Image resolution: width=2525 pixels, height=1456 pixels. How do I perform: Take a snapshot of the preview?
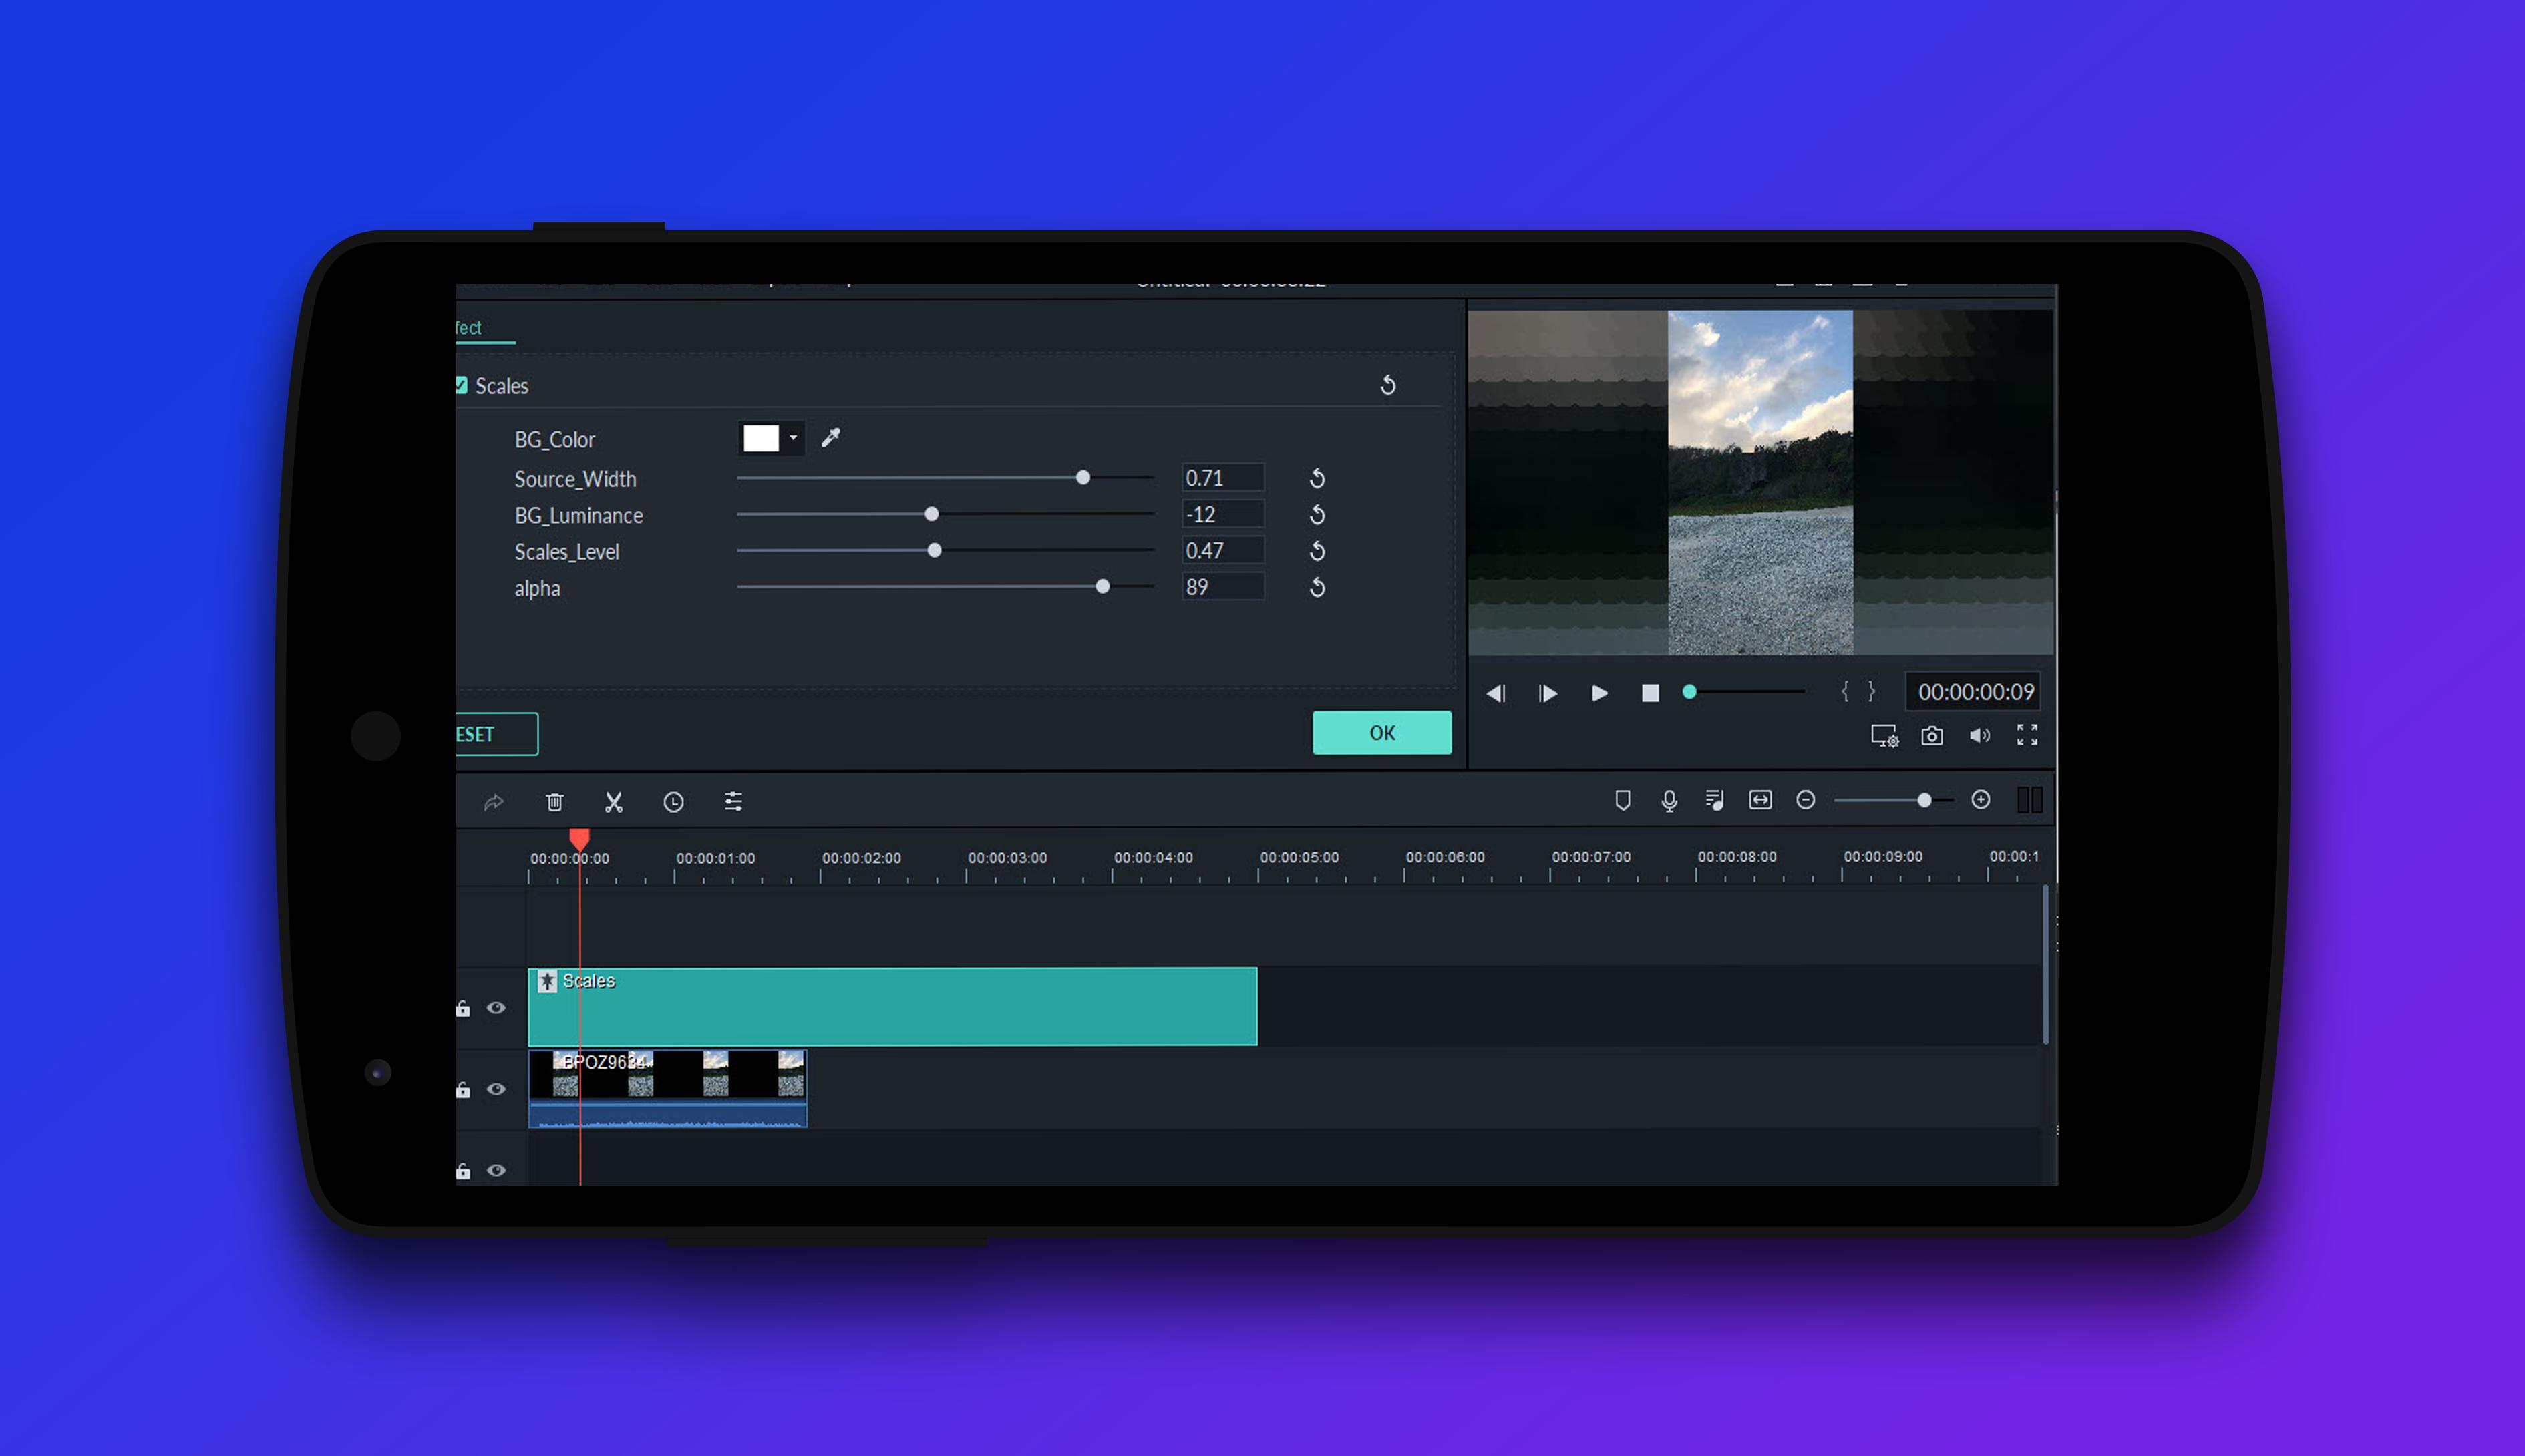[1932, 736]
